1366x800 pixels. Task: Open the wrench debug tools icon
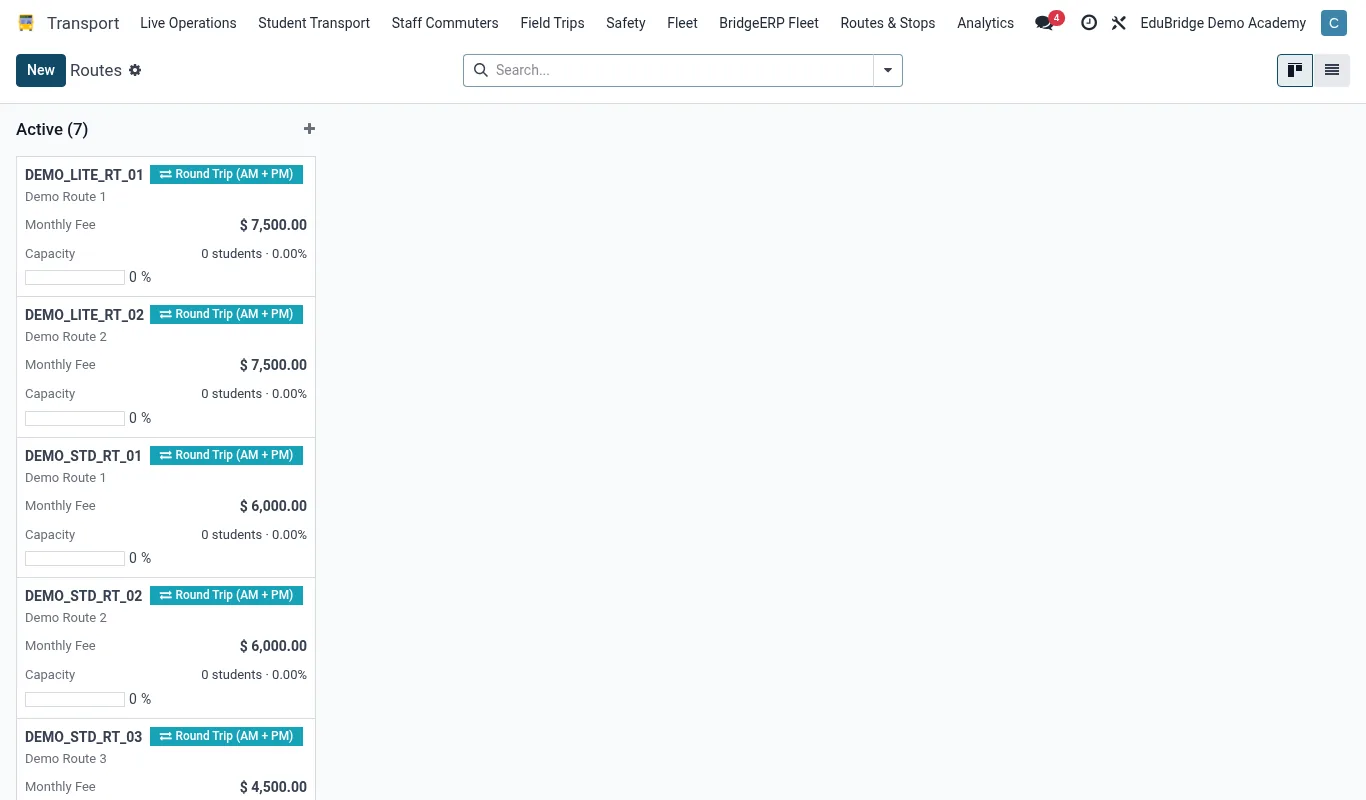pos(1119,23)
